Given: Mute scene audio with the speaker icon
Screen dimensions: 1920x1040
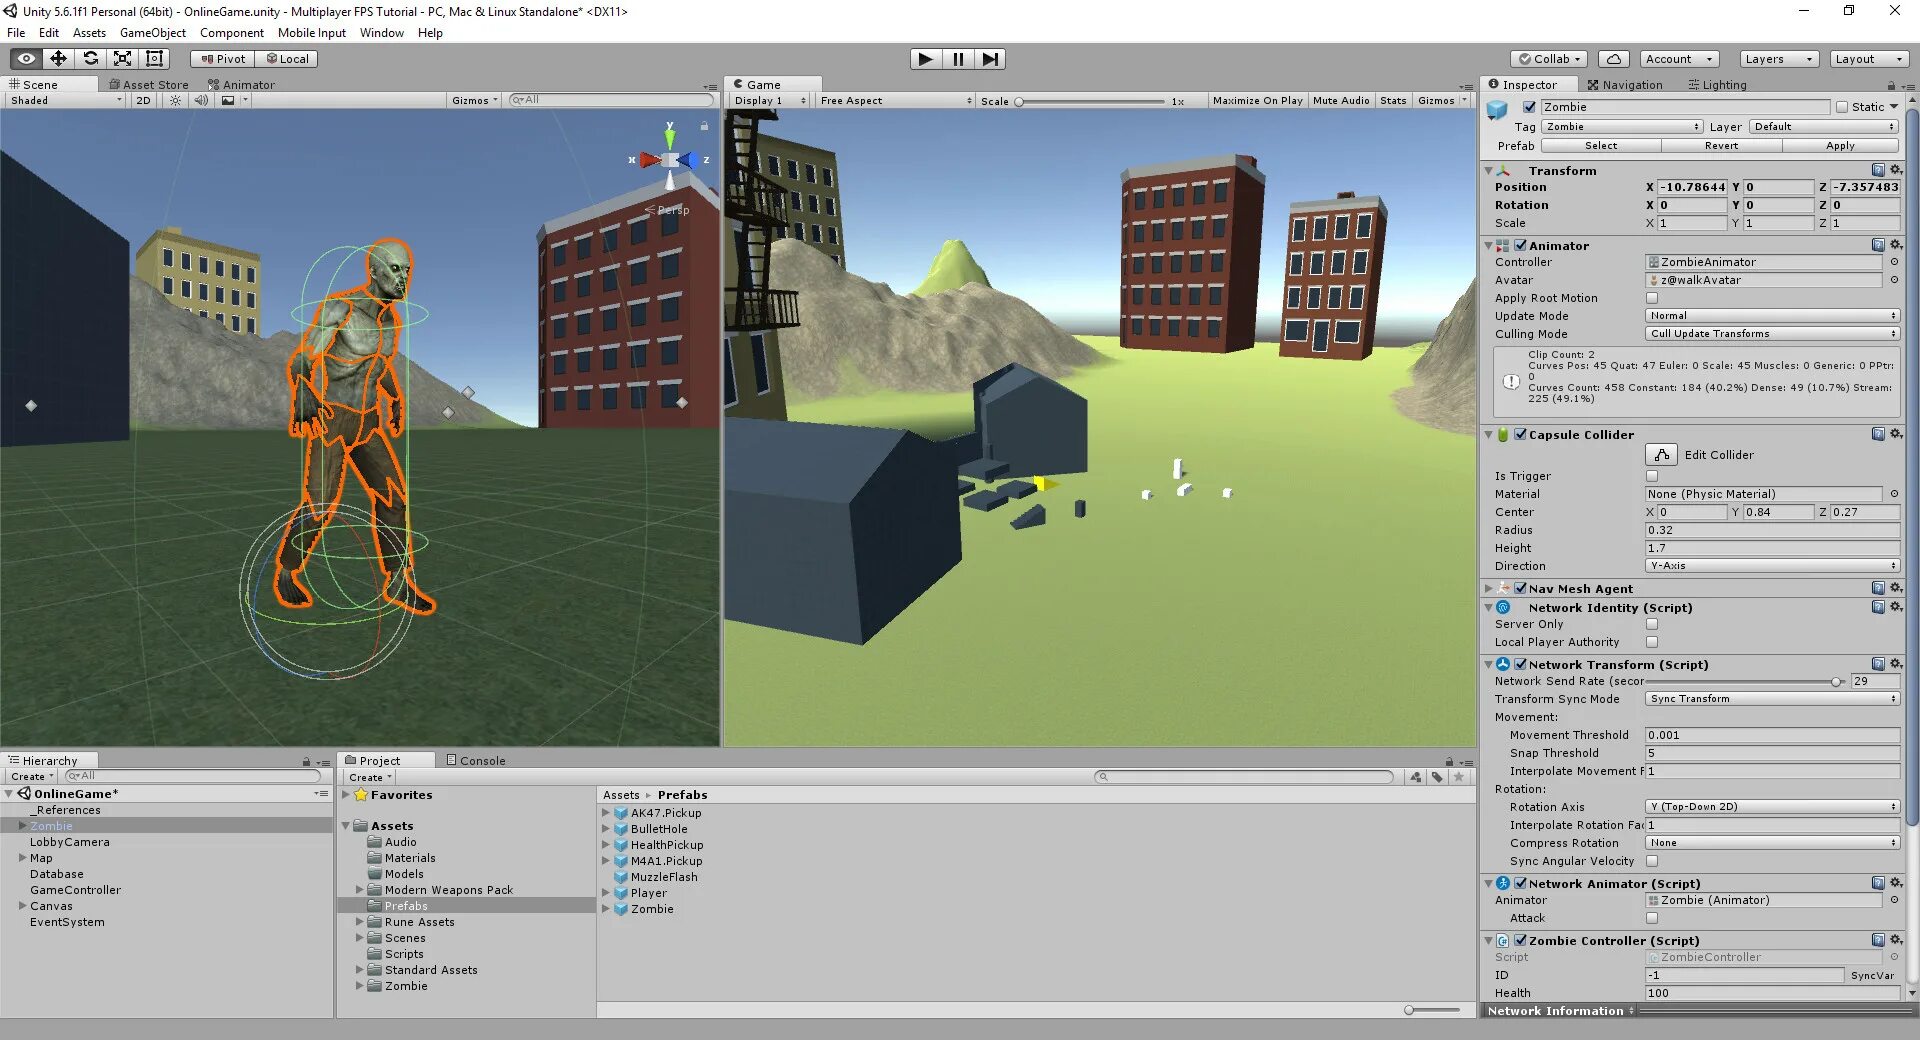Looking at the screenshot, I should point(202,100).
